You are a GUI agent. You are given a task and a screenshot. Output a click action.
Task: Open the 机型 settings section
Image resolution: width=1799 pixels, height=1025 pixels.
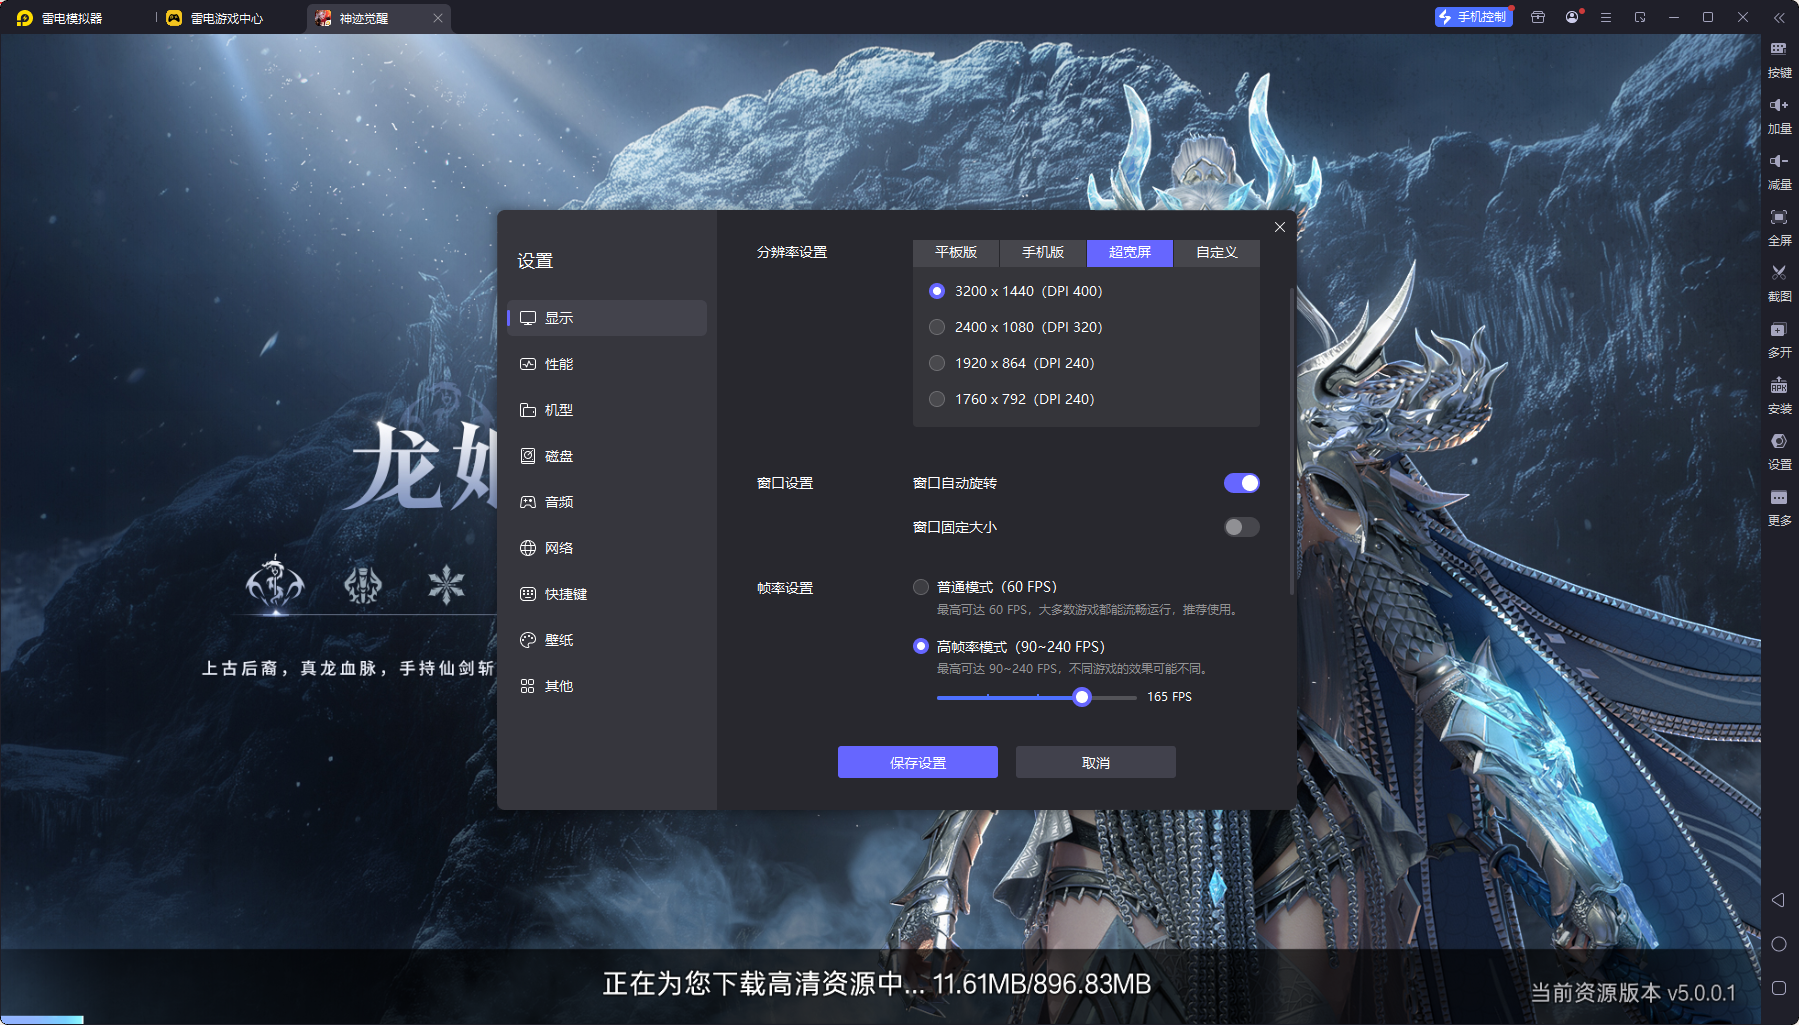(607, 410)
